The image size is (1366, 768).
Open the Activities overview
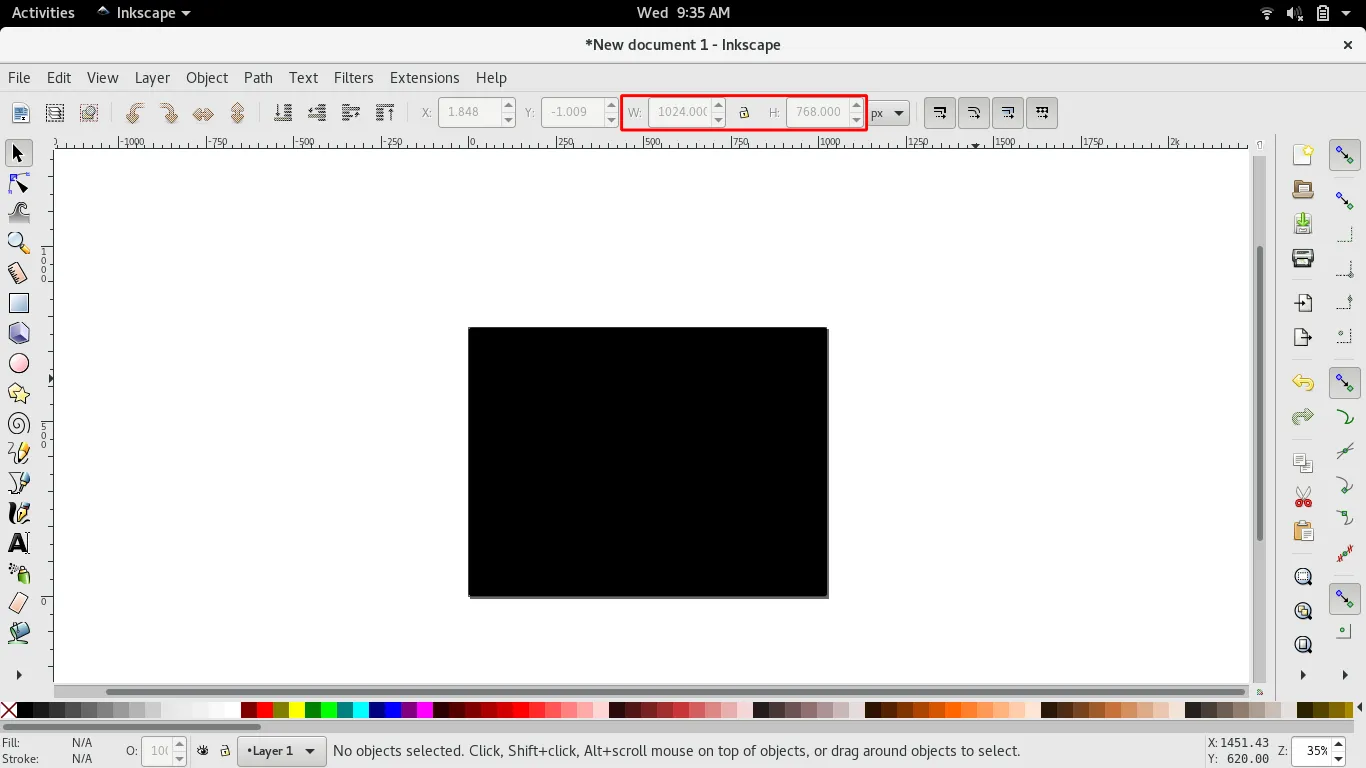[x=43, y=13]
